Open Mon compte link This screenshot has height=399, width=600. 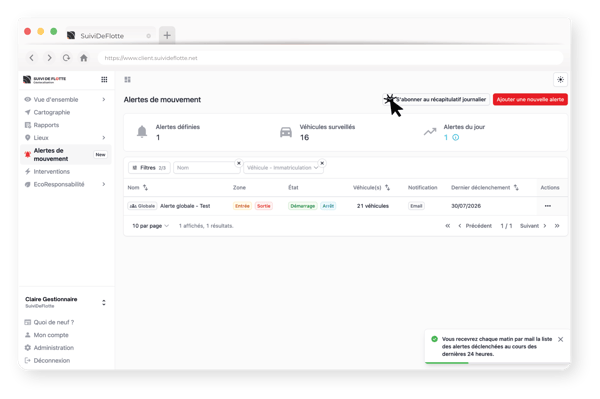coord(47,335)
